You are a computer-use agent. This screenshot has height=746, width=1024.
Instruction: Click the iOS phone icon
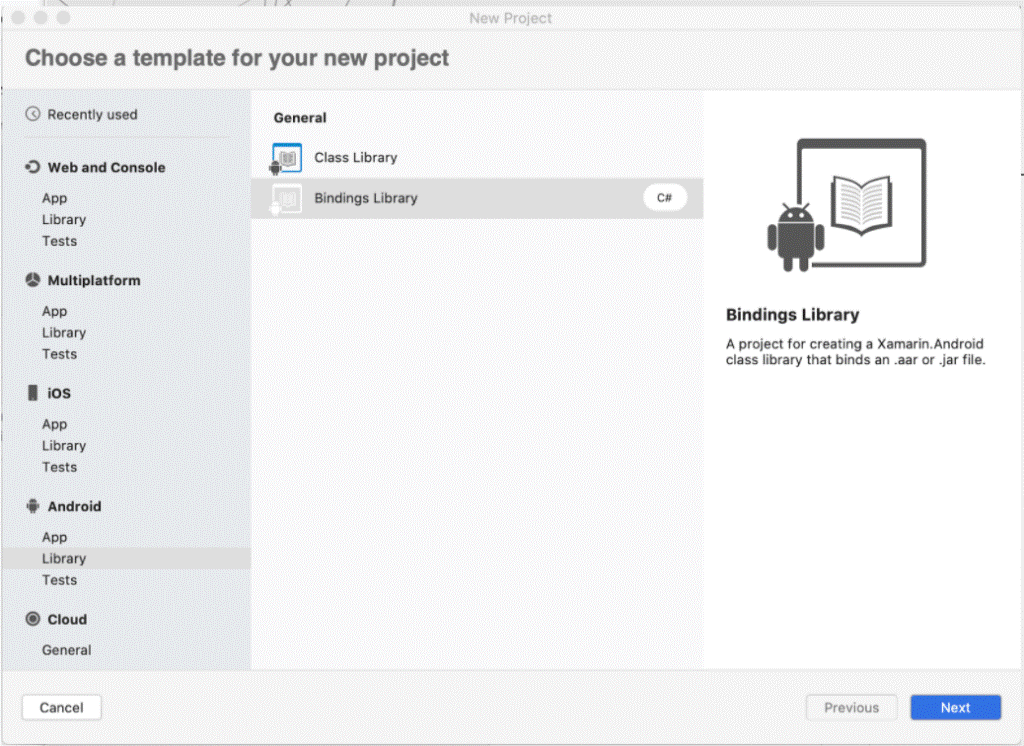(x=33, y=393)
